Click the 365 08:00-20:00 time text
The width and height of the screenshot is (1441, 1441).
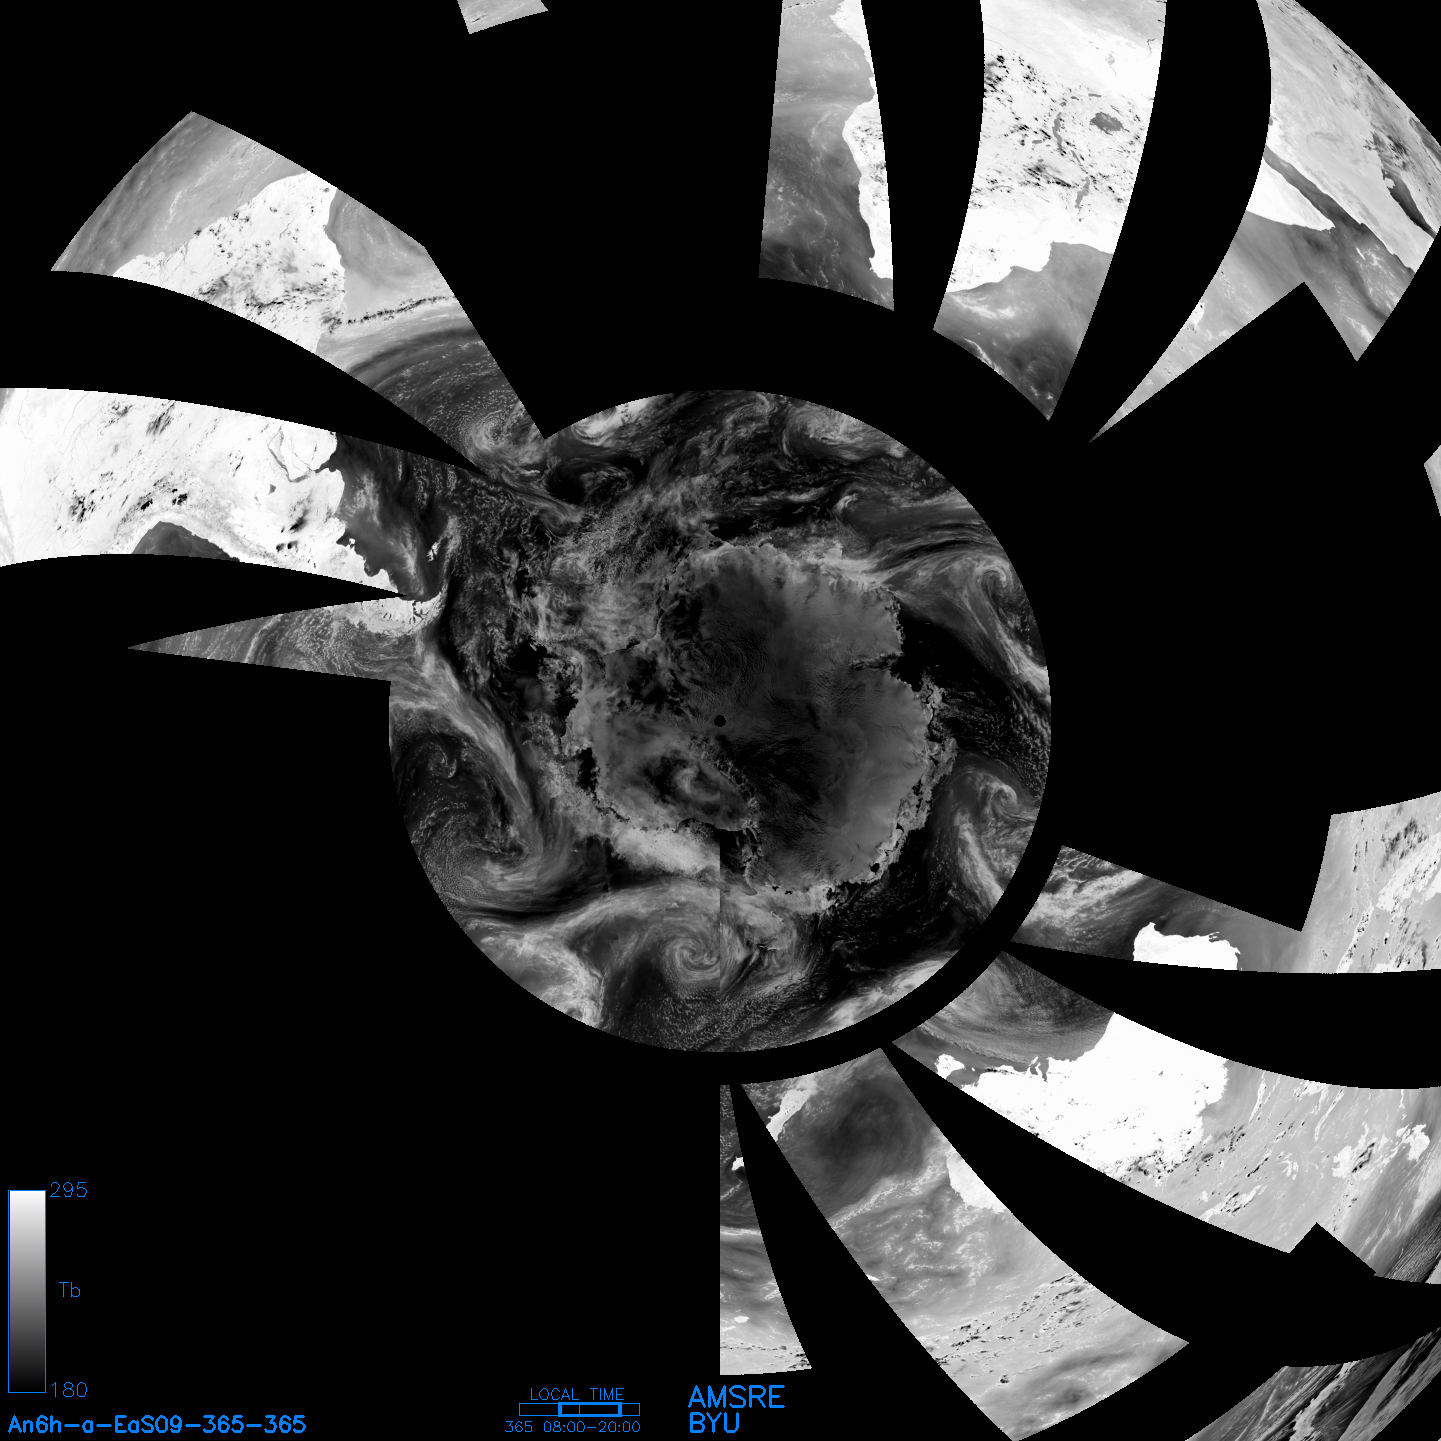click(573, 1427)
